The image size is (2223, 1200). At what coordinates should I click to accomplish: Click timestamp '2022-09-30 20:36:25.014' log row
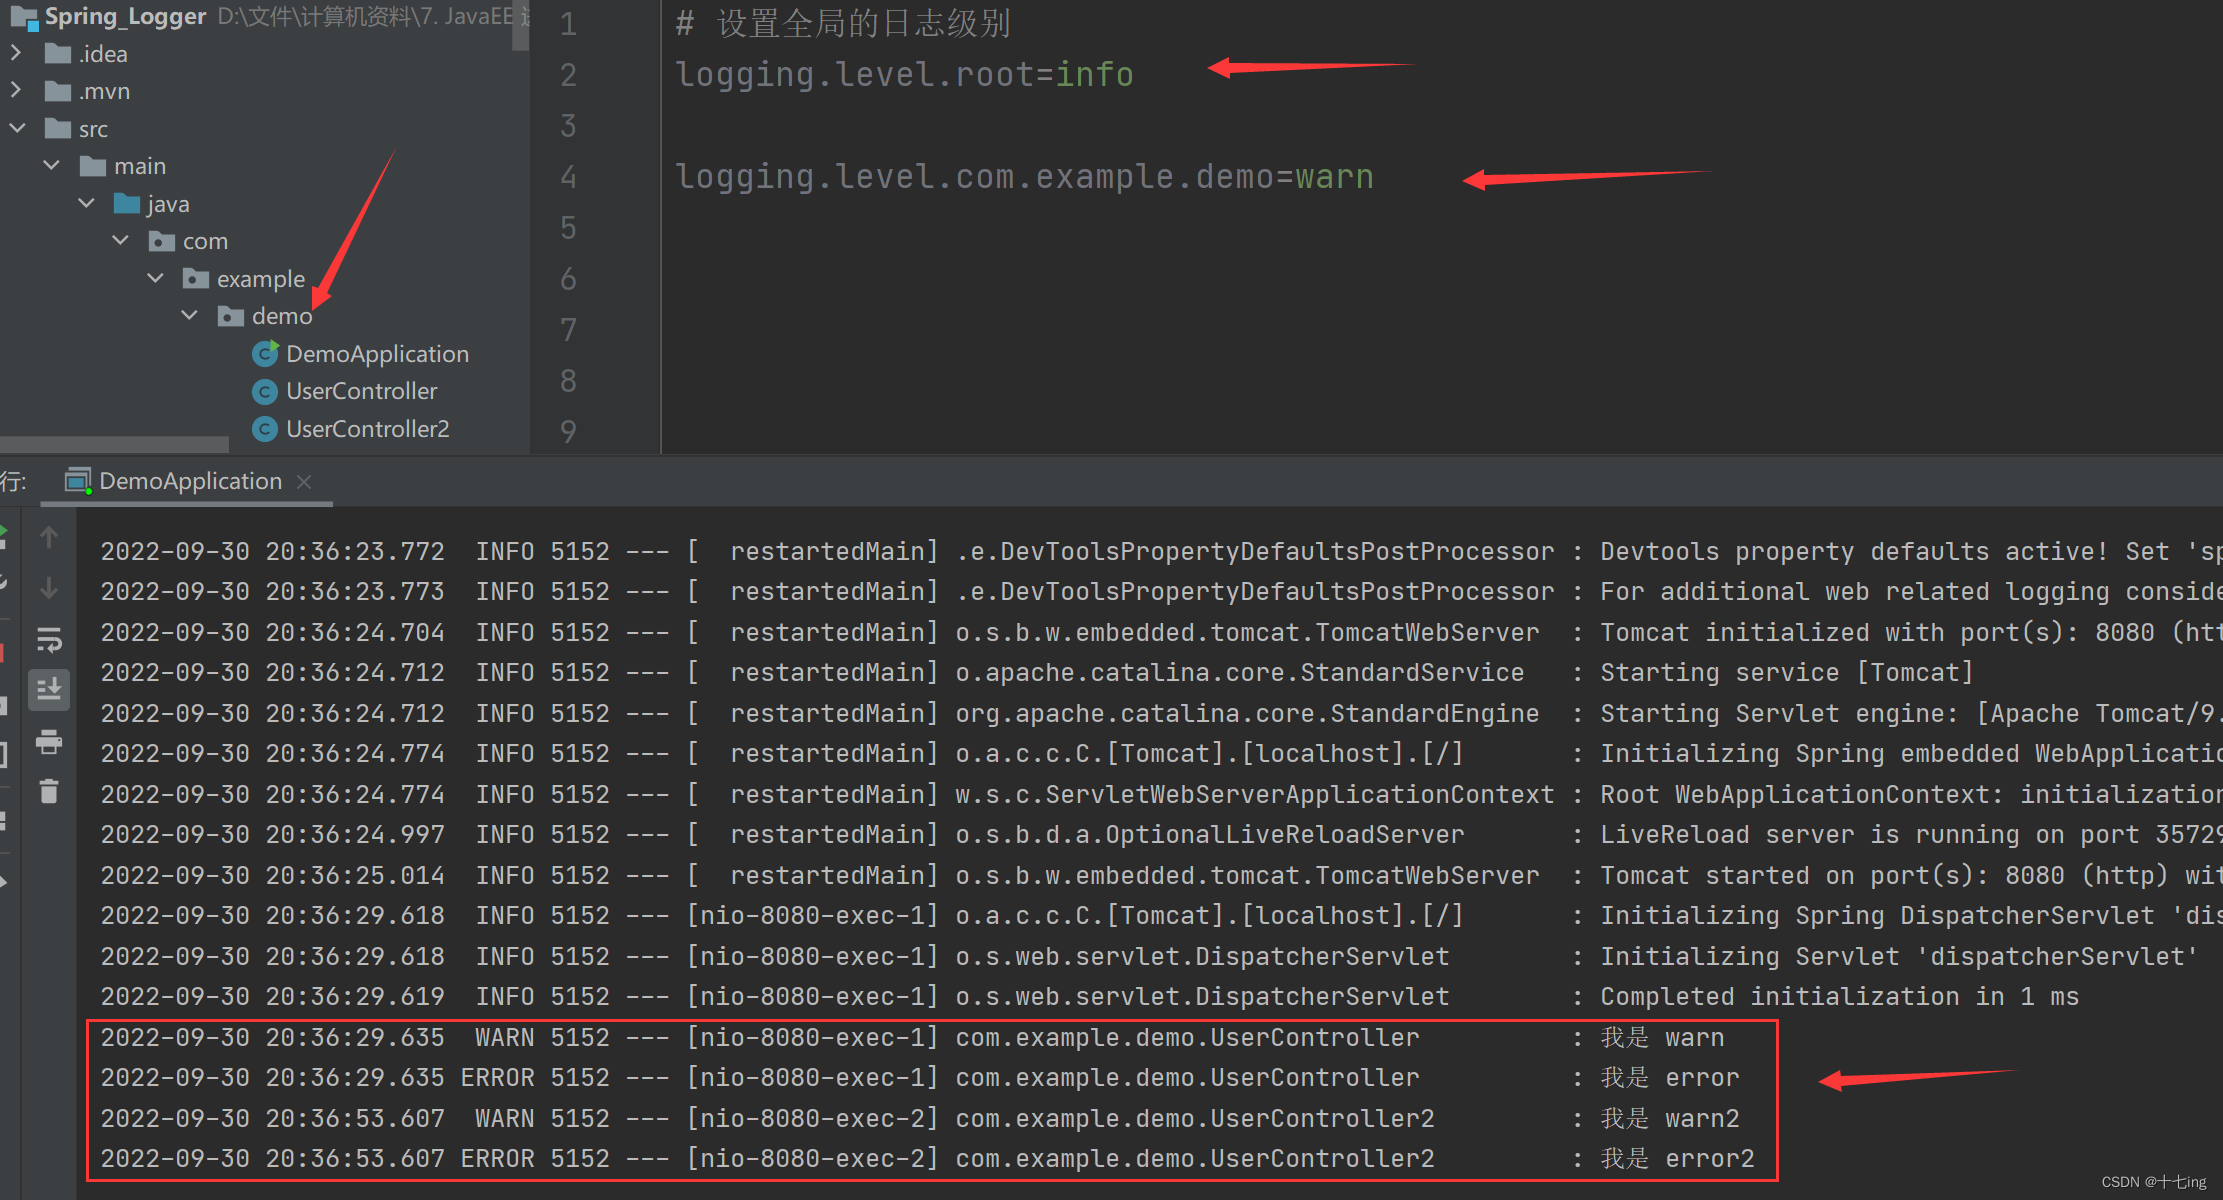[272, 875]
